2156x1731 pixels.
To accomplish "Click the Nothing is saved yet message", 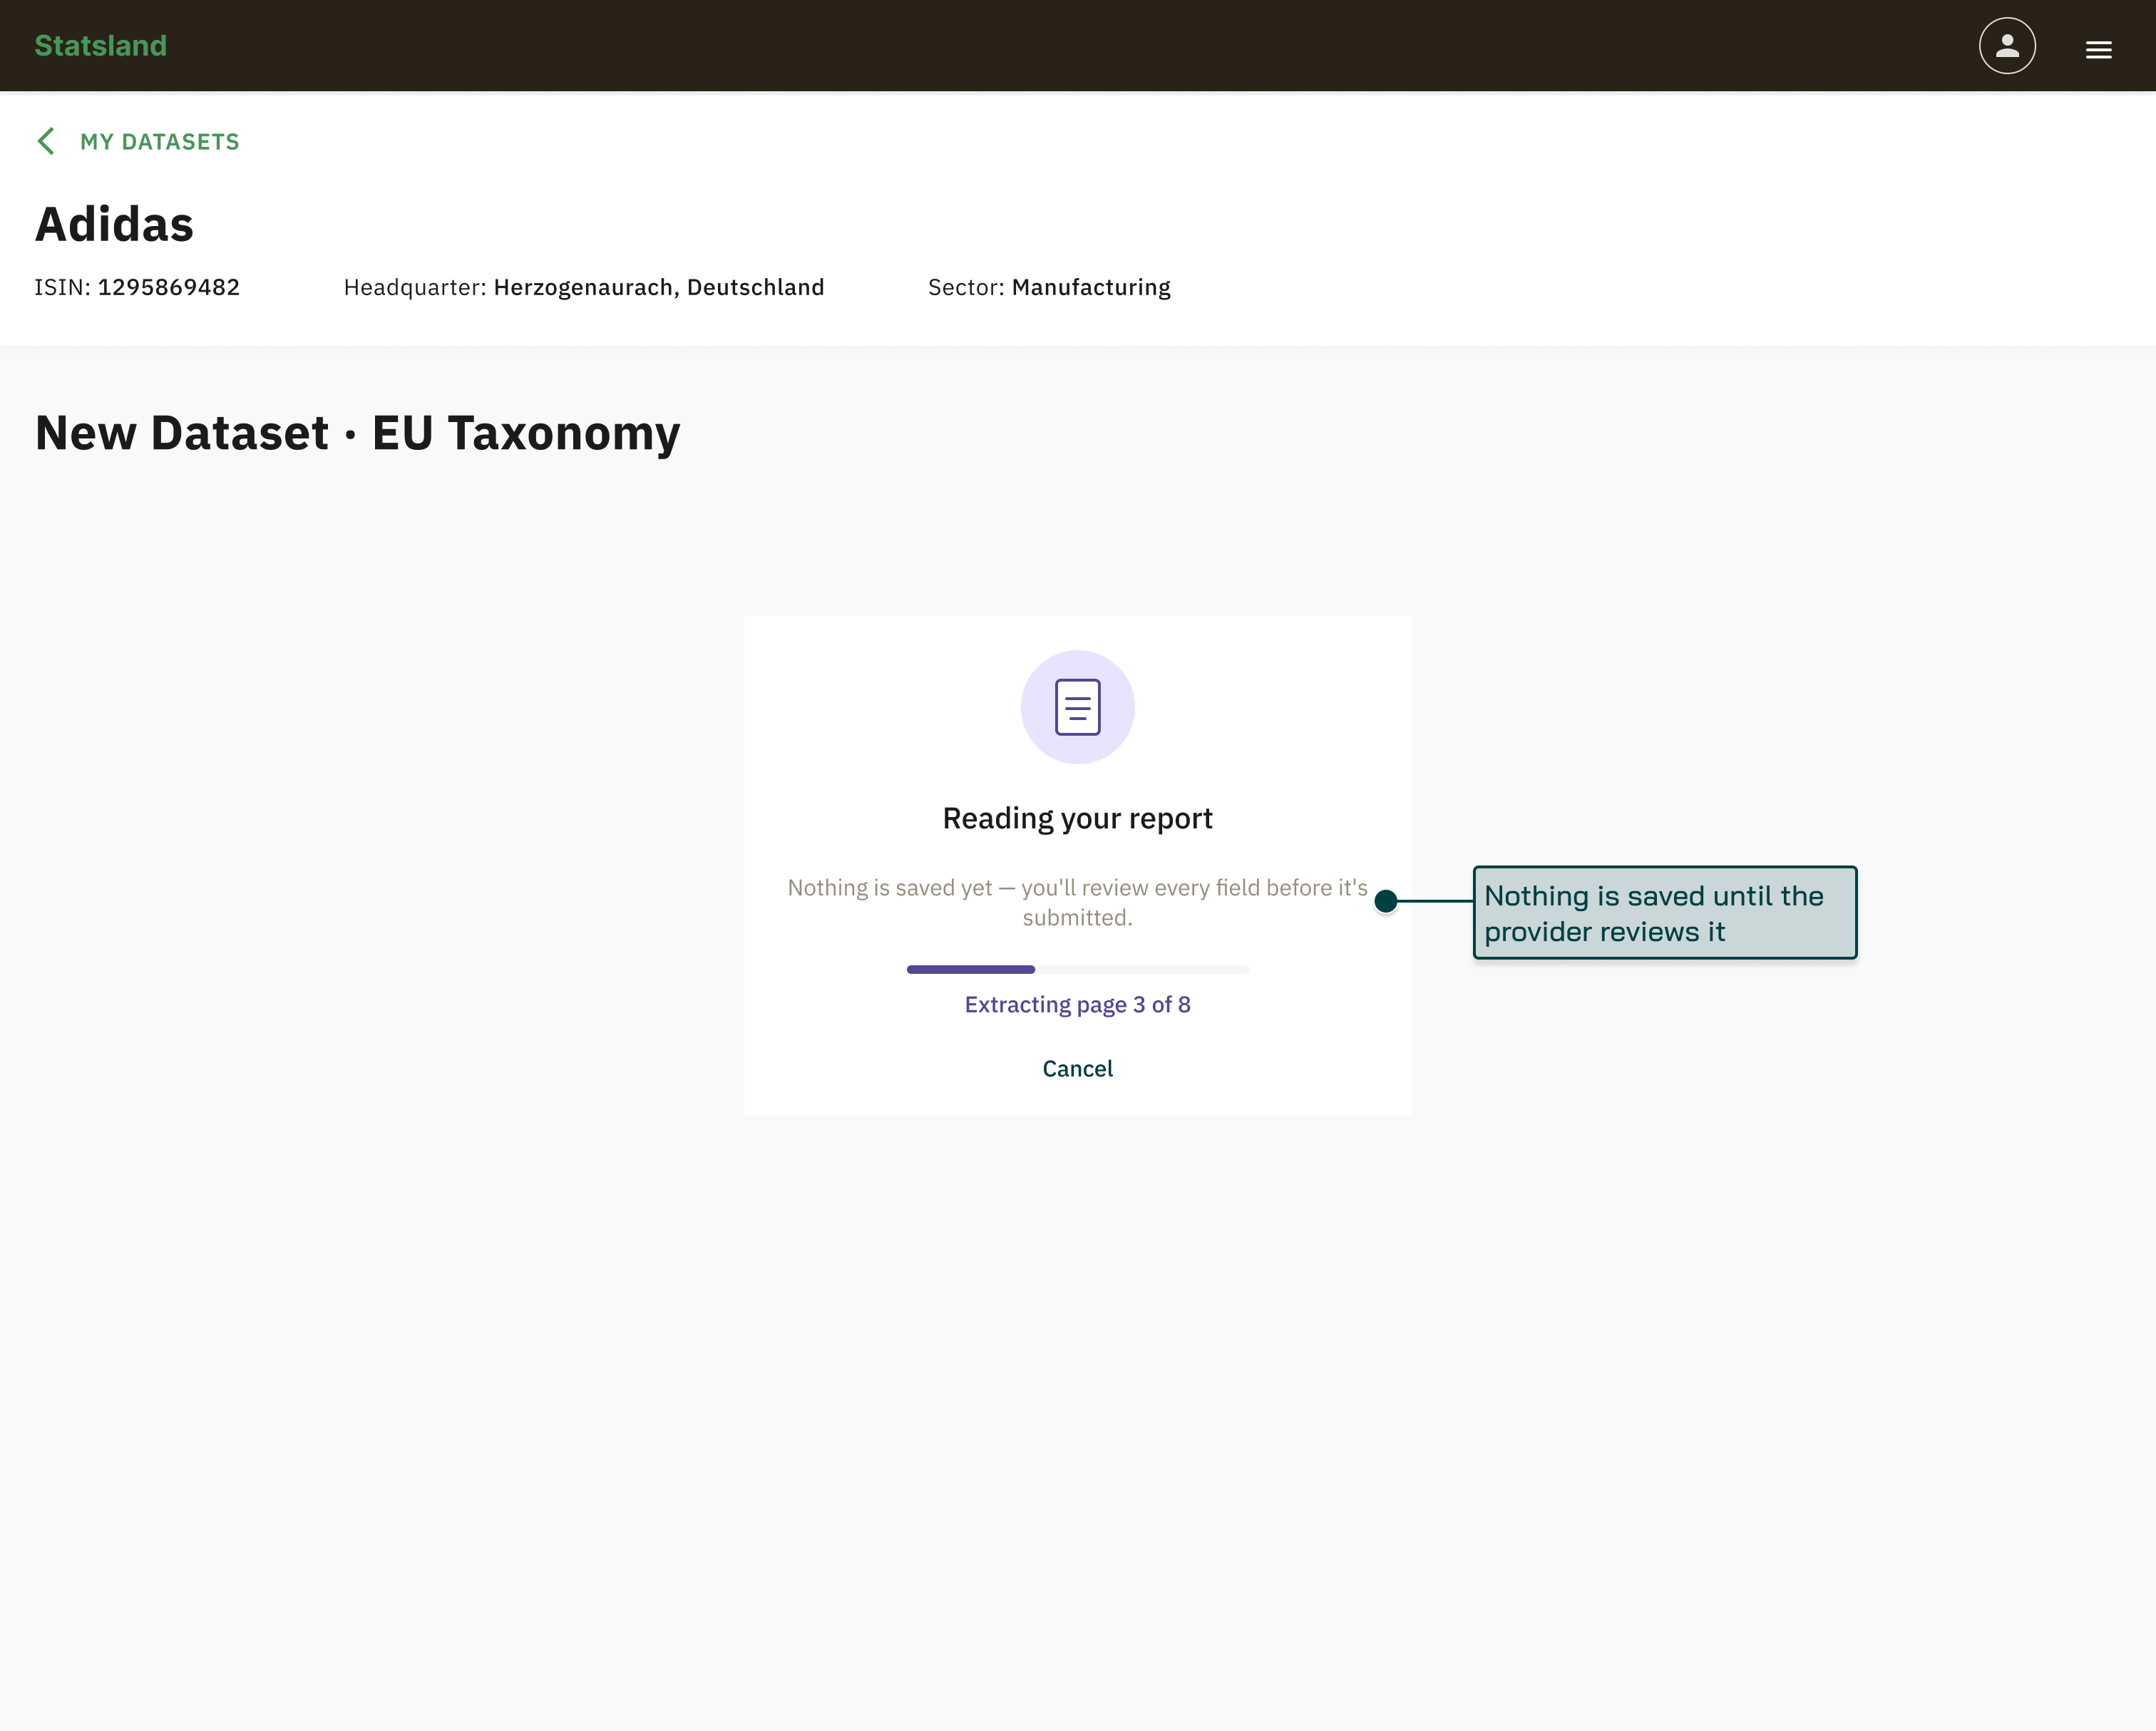I will click(x=1077, y=902).
